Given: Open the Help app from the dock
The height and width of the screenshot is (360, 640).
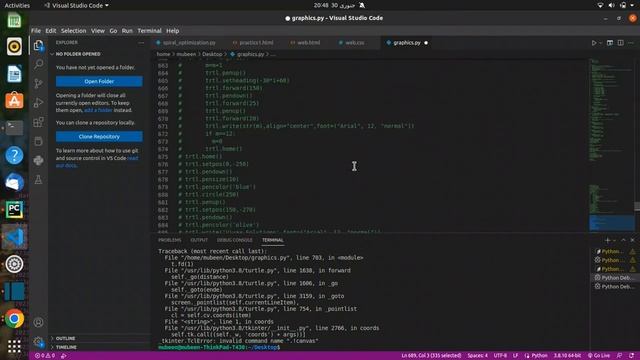Looking at the screenshot, I should (x=14, y=155).
